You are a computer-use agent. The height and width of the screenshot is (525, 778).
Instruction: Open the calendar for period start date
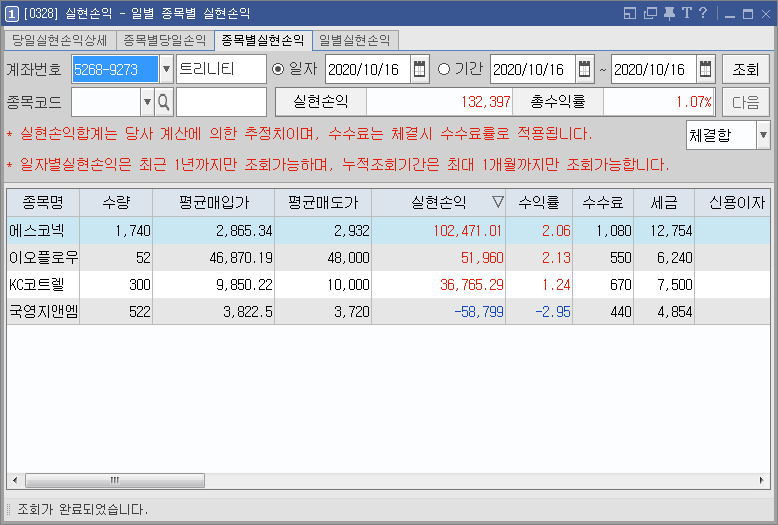point(584,69)
